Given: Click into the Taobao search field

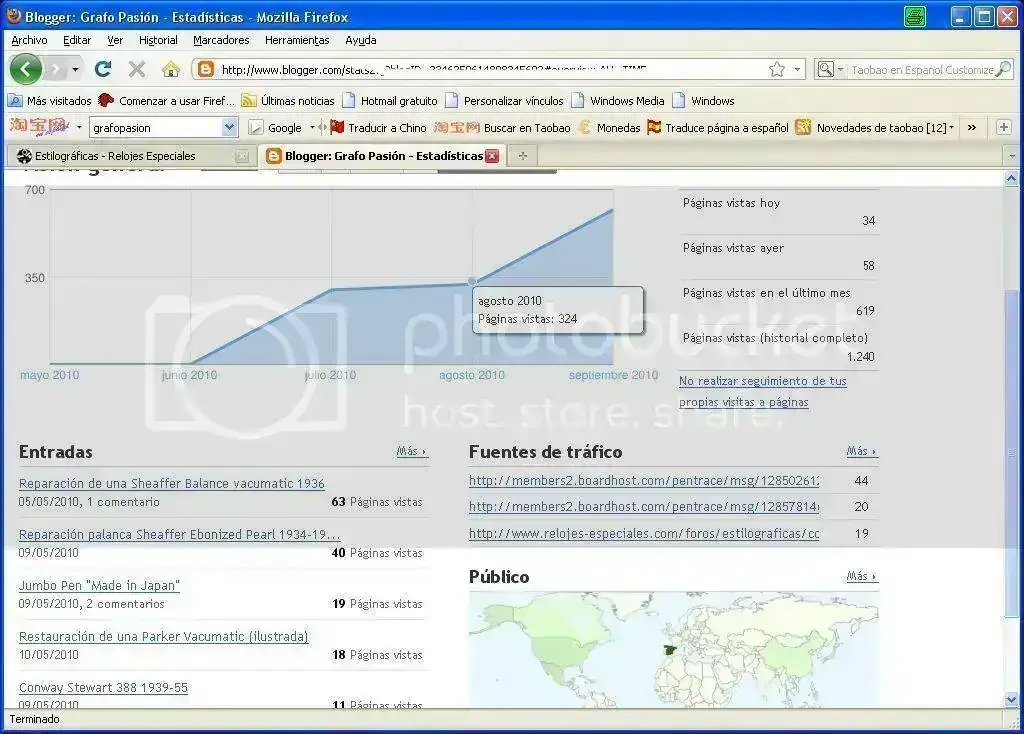Looking at the screenshot, I should coord(921,69).
